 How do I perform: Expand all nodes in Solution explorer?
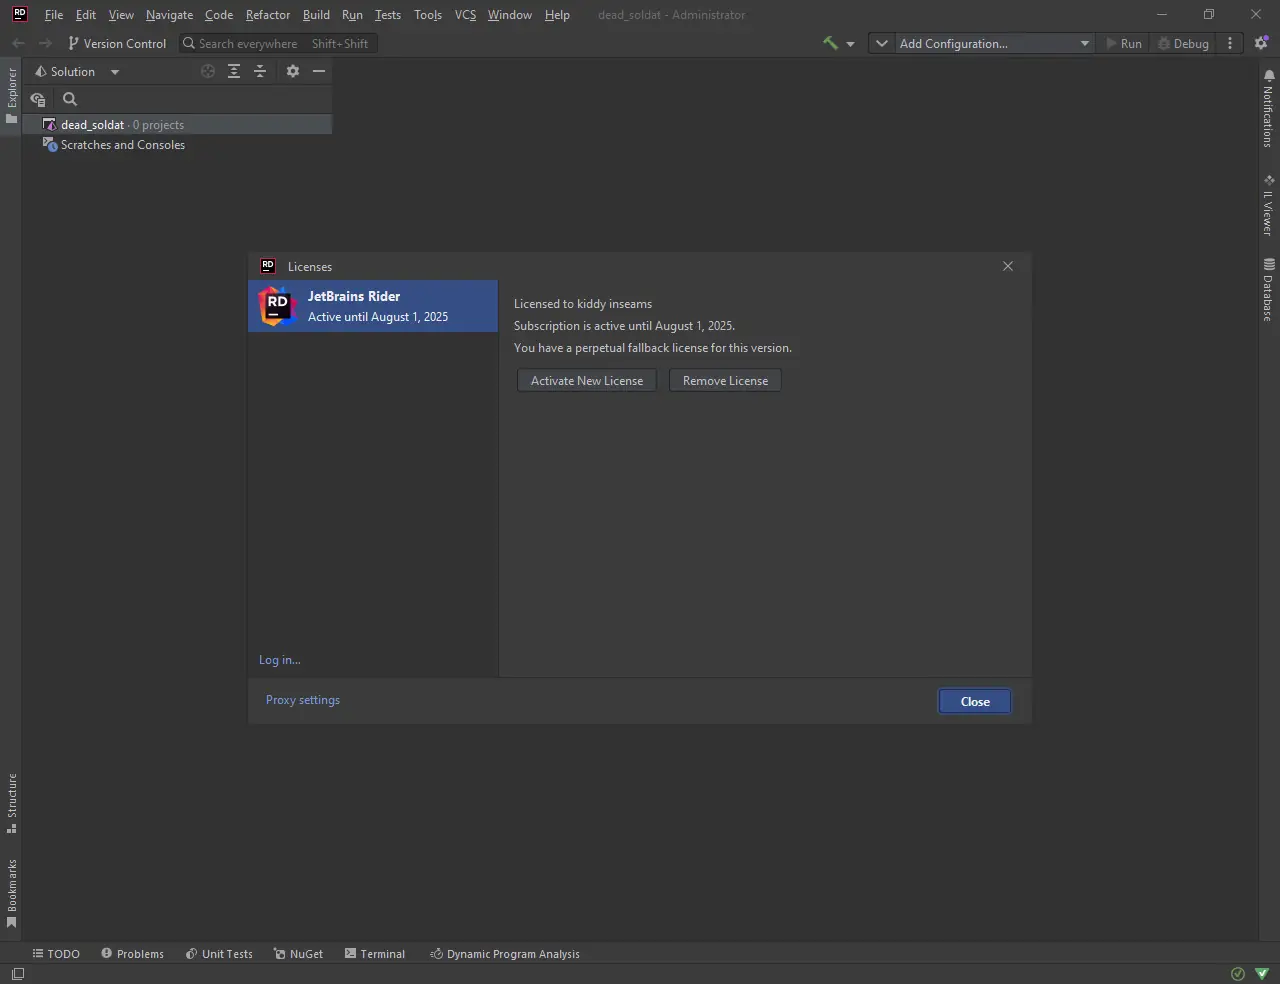[233, 71]
